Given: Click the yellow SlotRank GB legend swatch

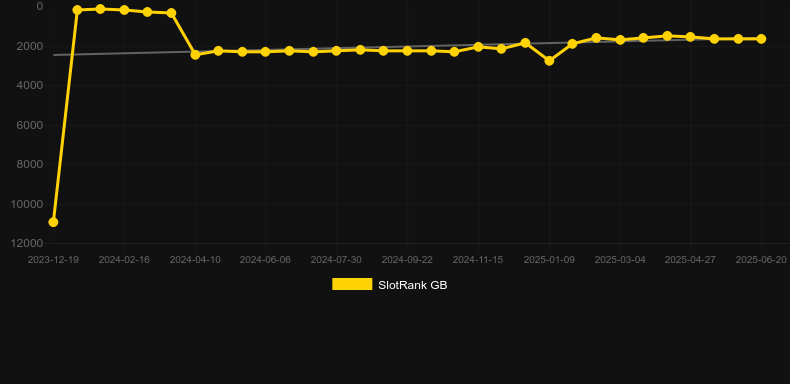Looking at the screenshot, I should coord(352,284).
